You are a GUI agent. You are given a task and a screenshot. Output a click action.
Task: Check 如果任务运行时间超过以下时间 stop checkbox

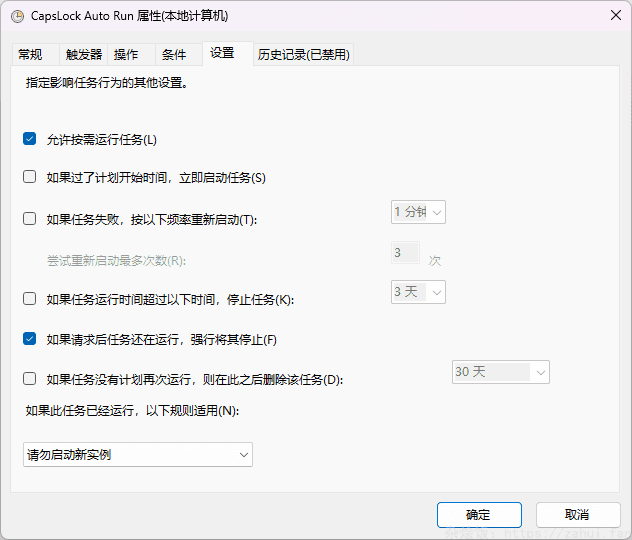pyautogui.click(x=30, y=298)
